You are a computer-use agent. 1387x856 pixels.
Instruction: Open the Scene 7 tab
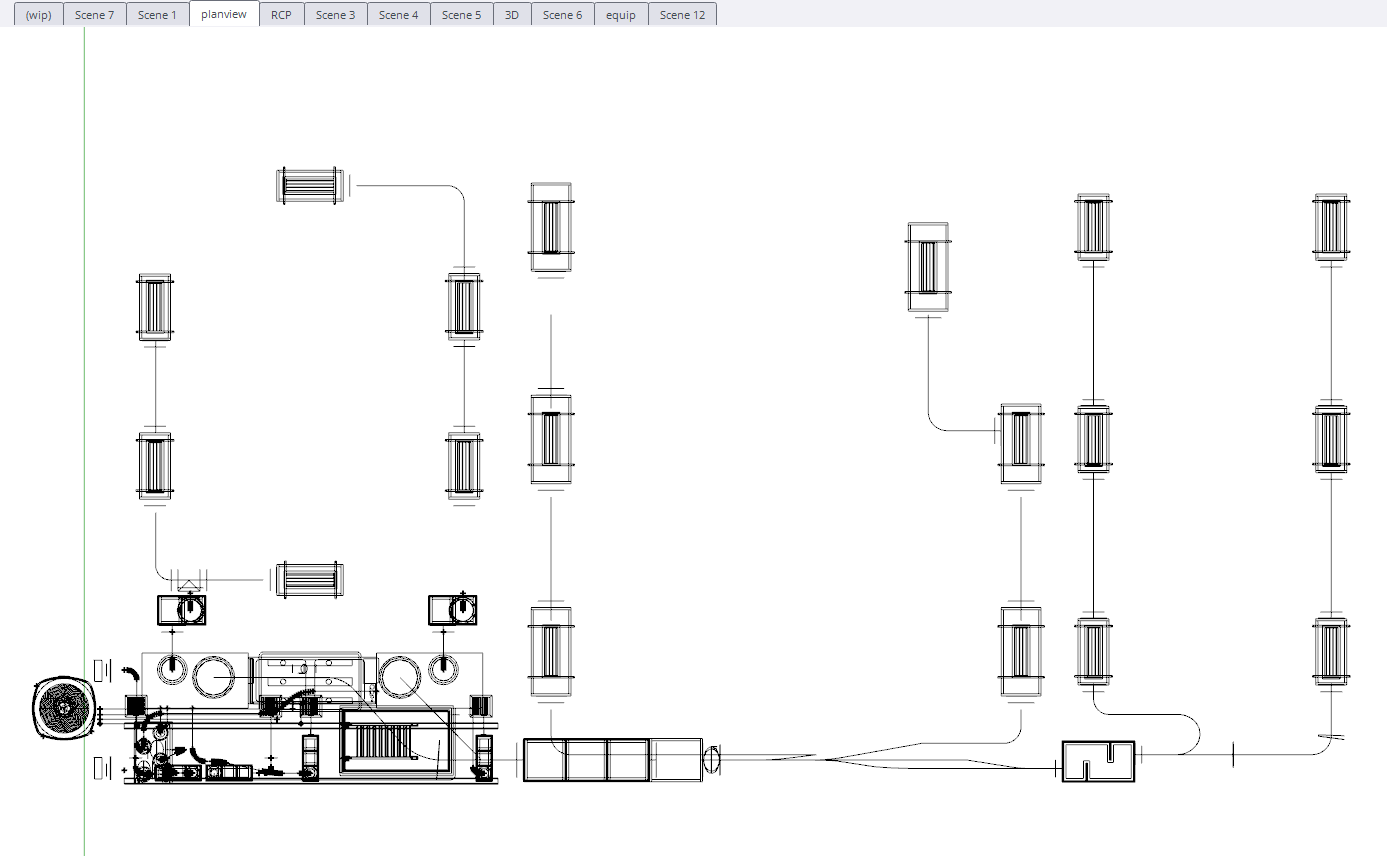tap(95, 14)
